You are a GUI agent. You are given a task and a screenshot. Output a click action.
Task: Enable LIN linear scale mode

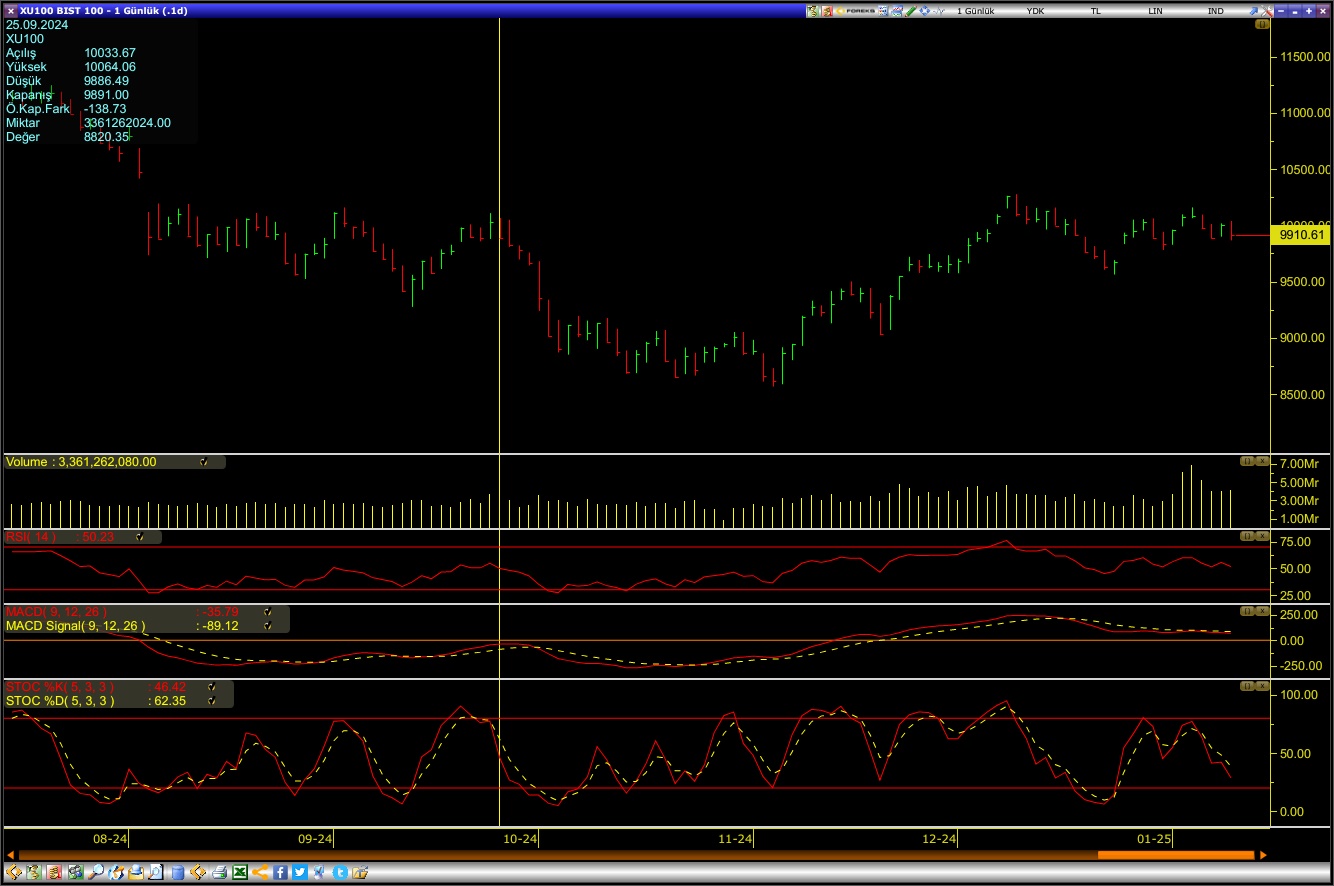1153,10
